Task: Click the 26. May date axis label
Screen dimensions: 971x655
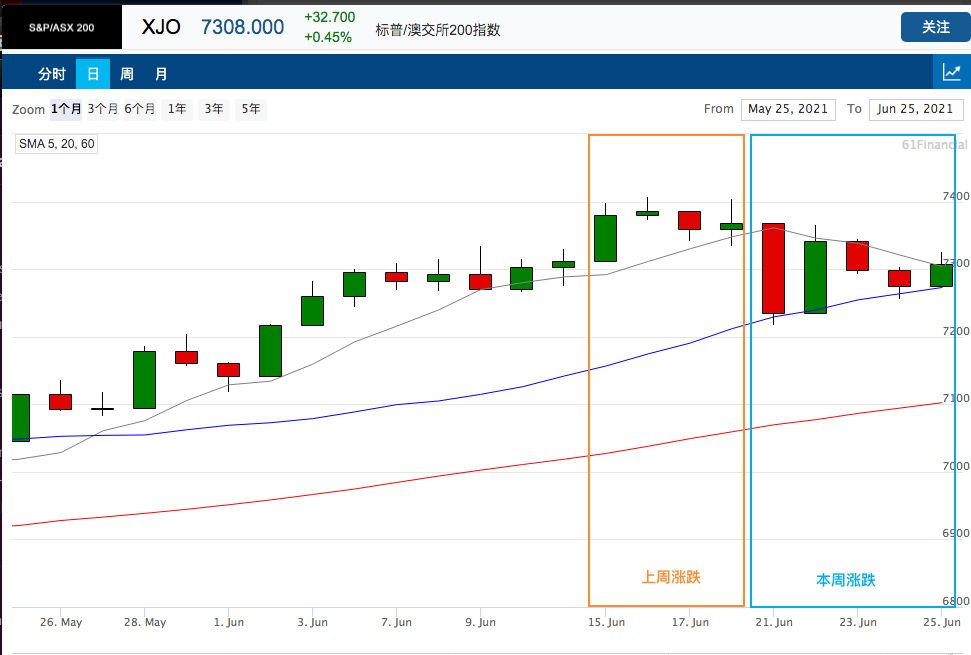Action: click(61, 622)
